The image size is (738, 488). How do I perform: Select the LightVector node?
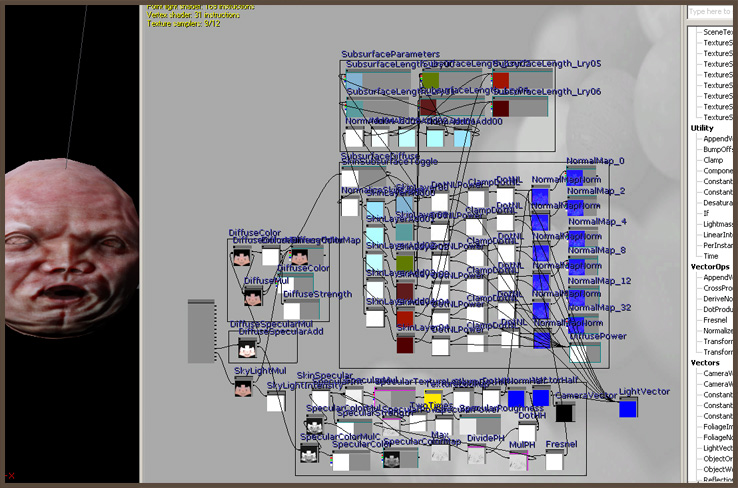[627, 407]
